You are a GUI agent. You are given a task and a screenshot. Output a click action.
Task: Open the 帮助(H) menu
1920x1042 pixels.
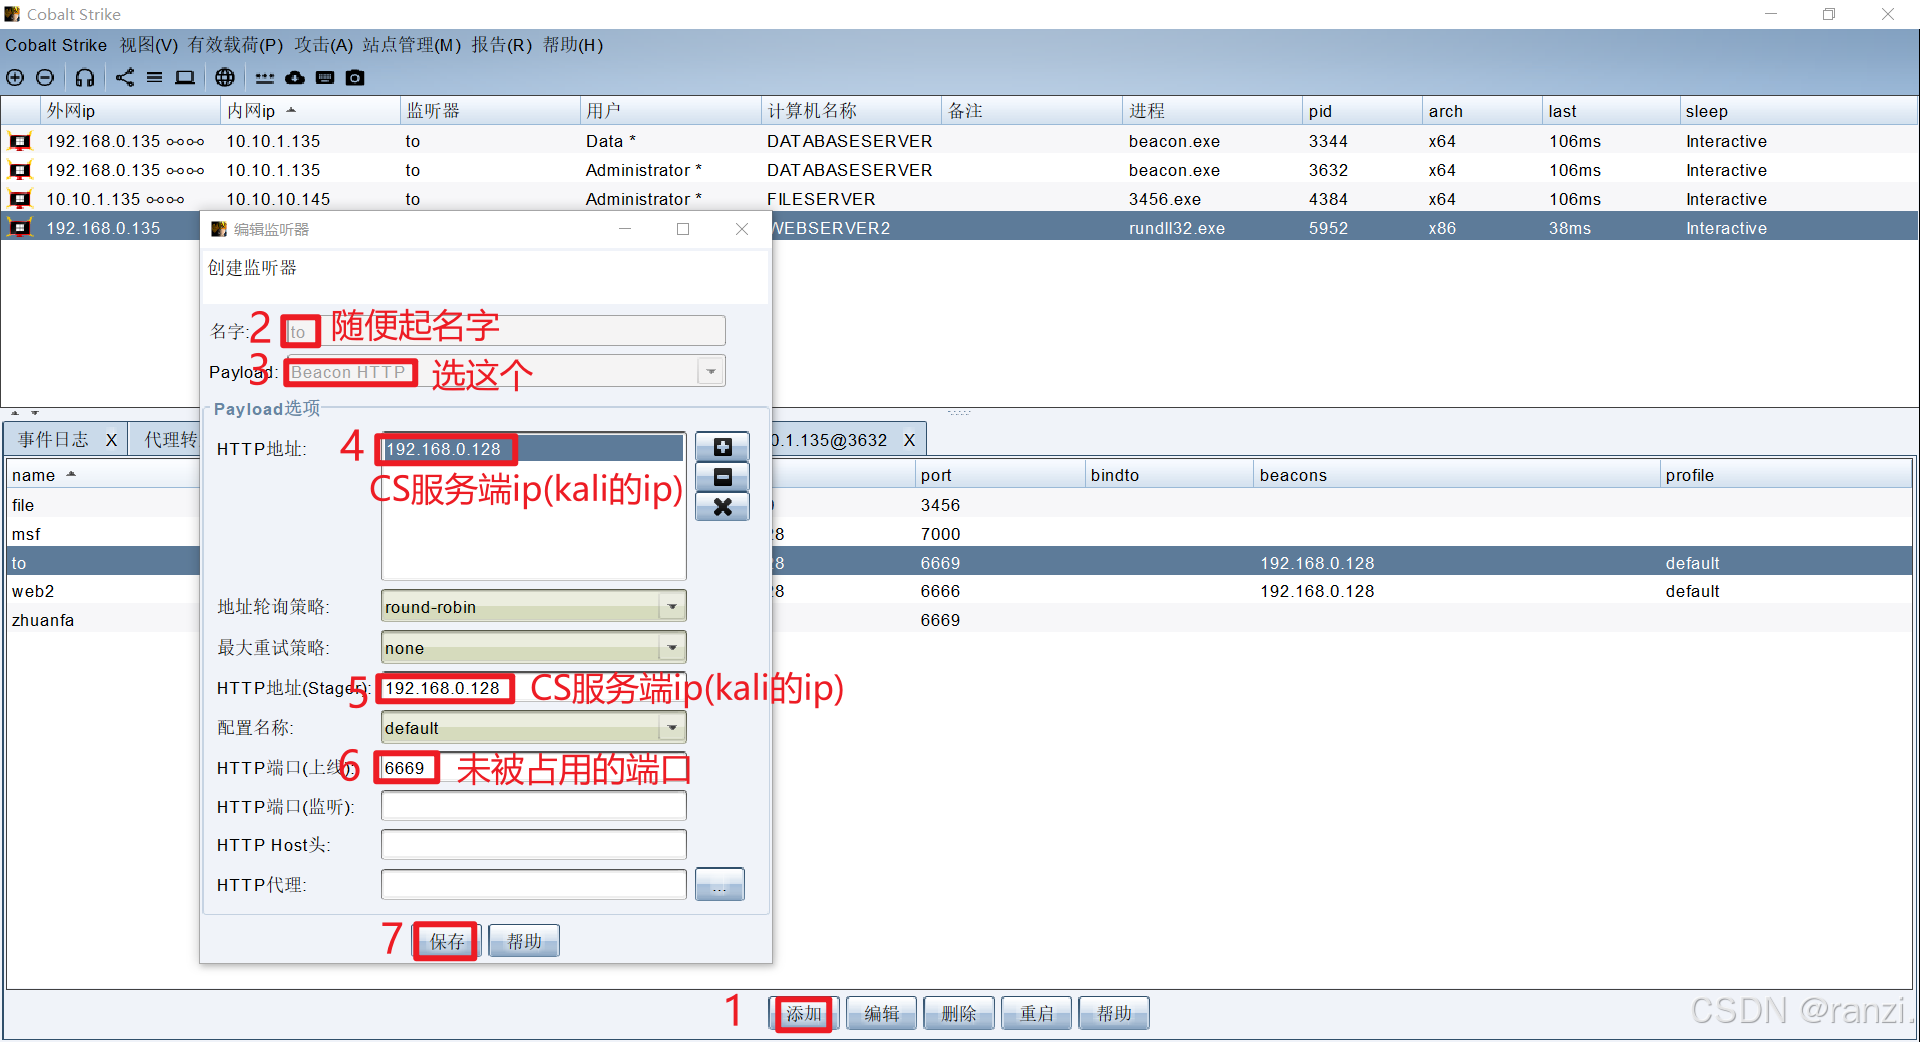[x=572, y=45]
